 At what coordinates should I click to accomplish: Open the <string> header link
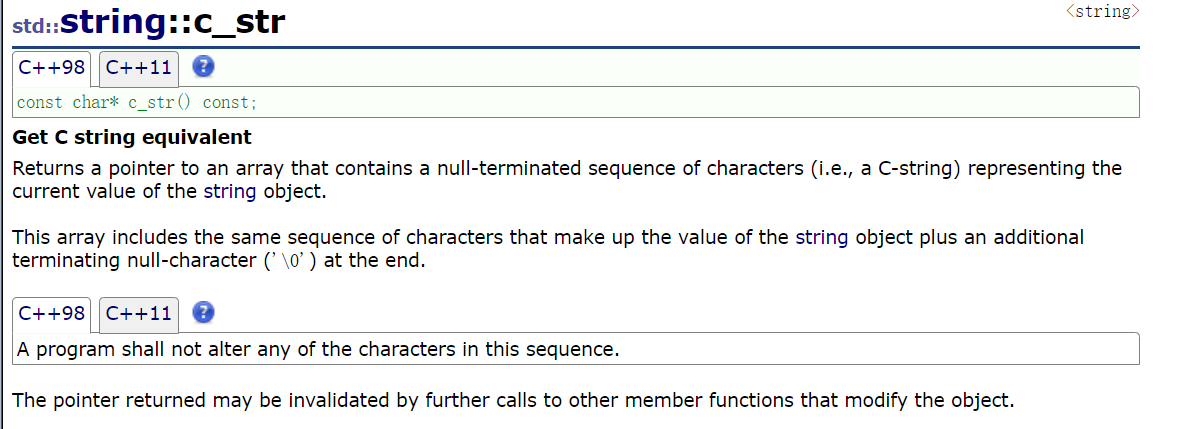coord(1102,12)
